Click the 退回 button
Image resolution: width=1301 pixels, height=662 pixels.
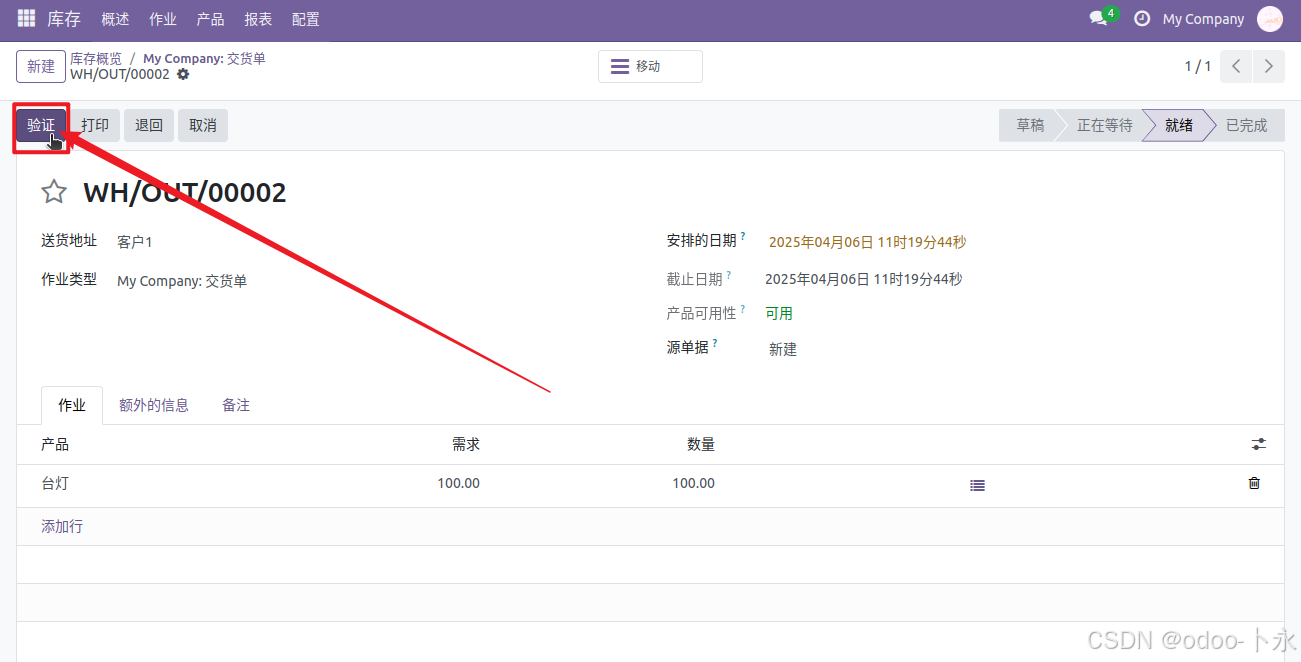pyautogui.click(x=149, y=125)
